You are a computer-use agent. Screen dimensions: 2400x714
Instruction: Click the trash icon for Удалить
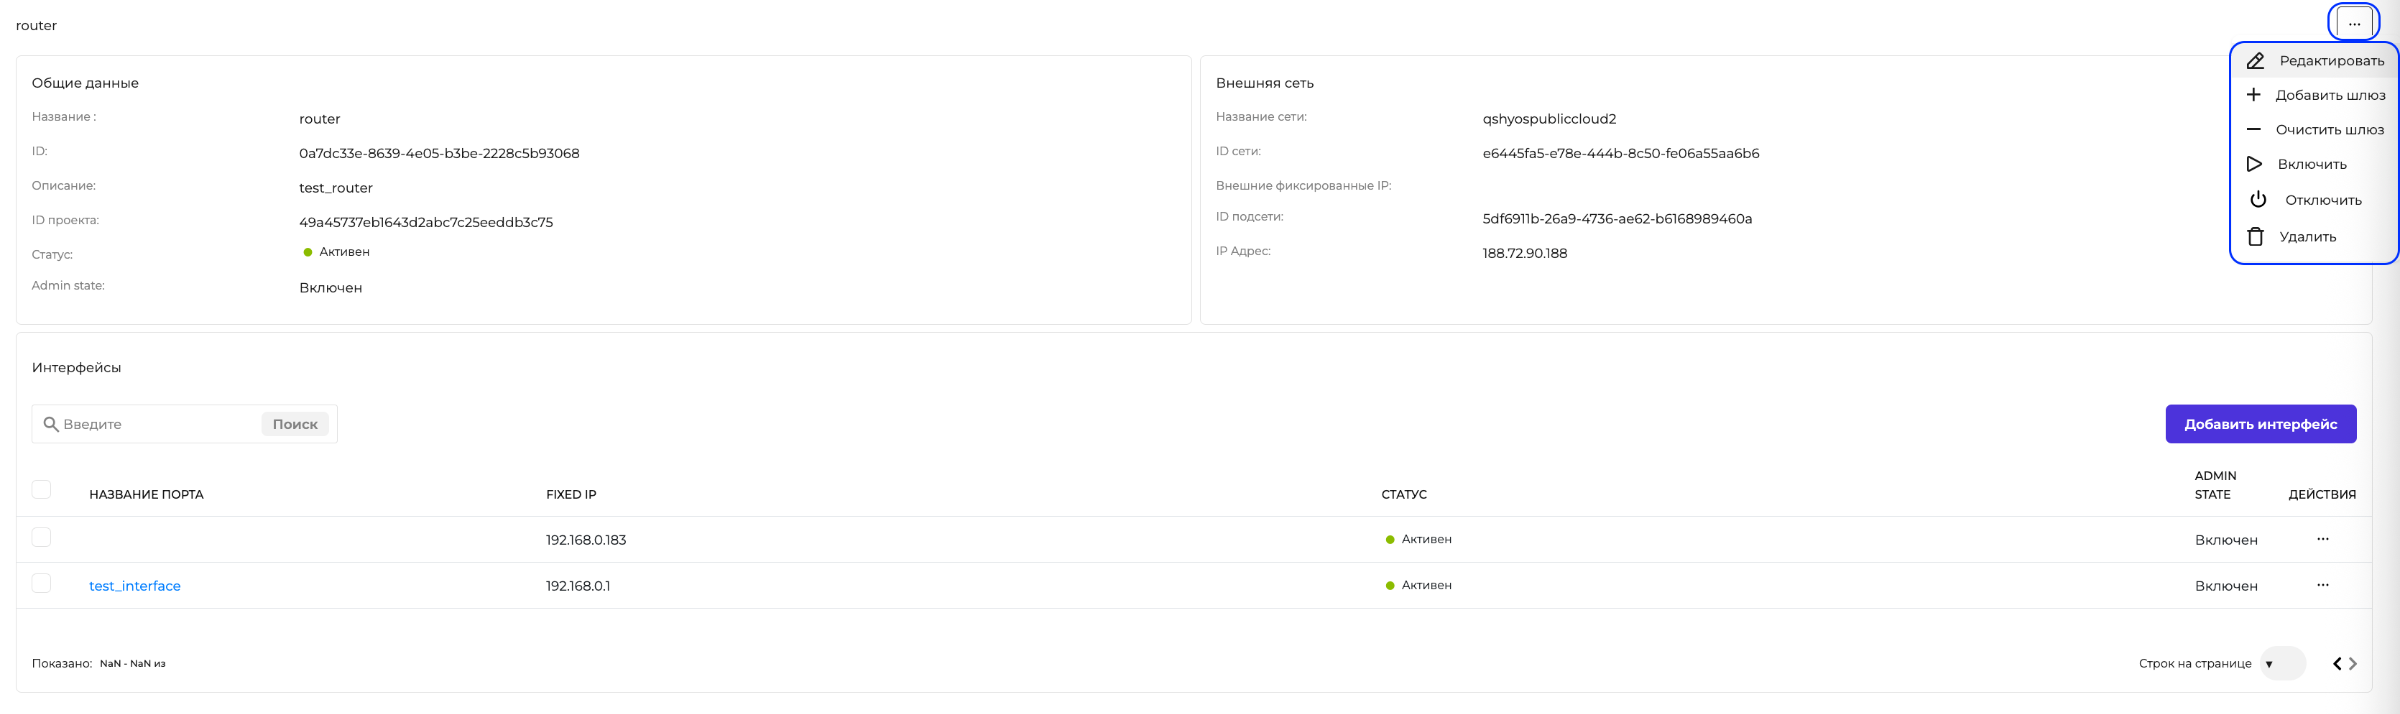click(x=2255, y=237)
